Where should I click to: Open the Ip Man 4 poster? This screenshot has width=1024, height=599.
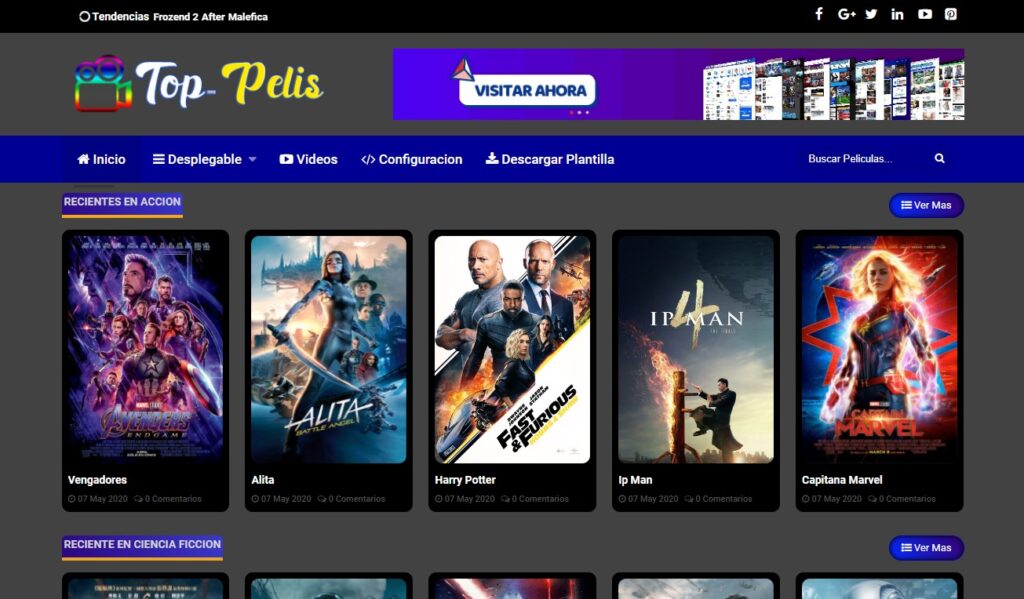coord(696,349)
